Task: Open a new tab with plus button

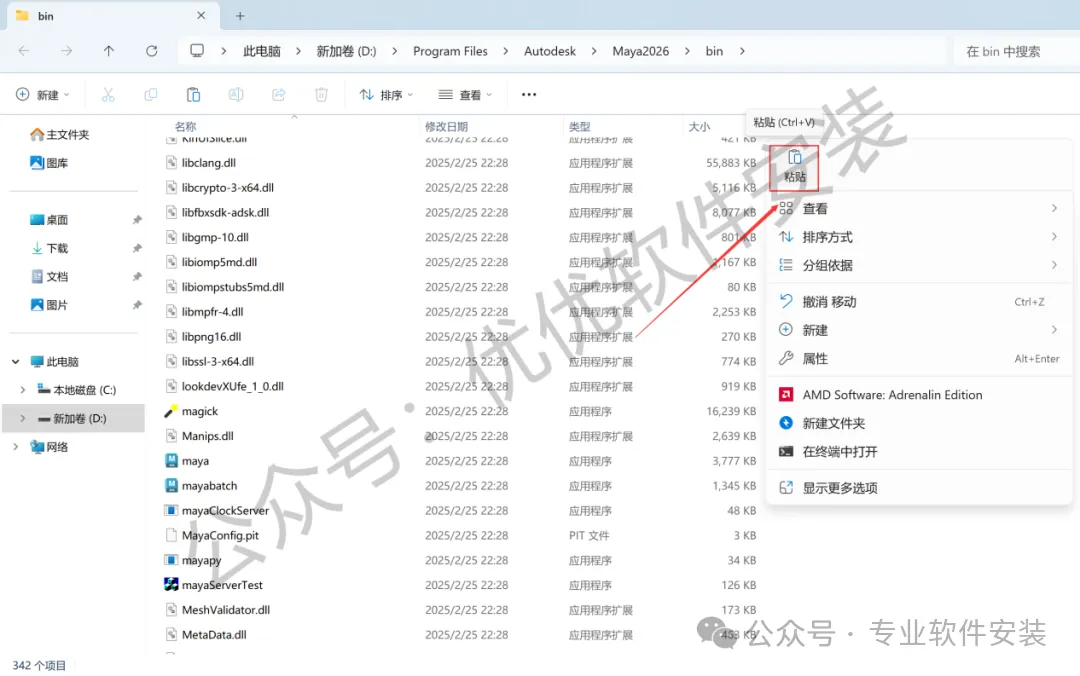Action: click(240, 16)
